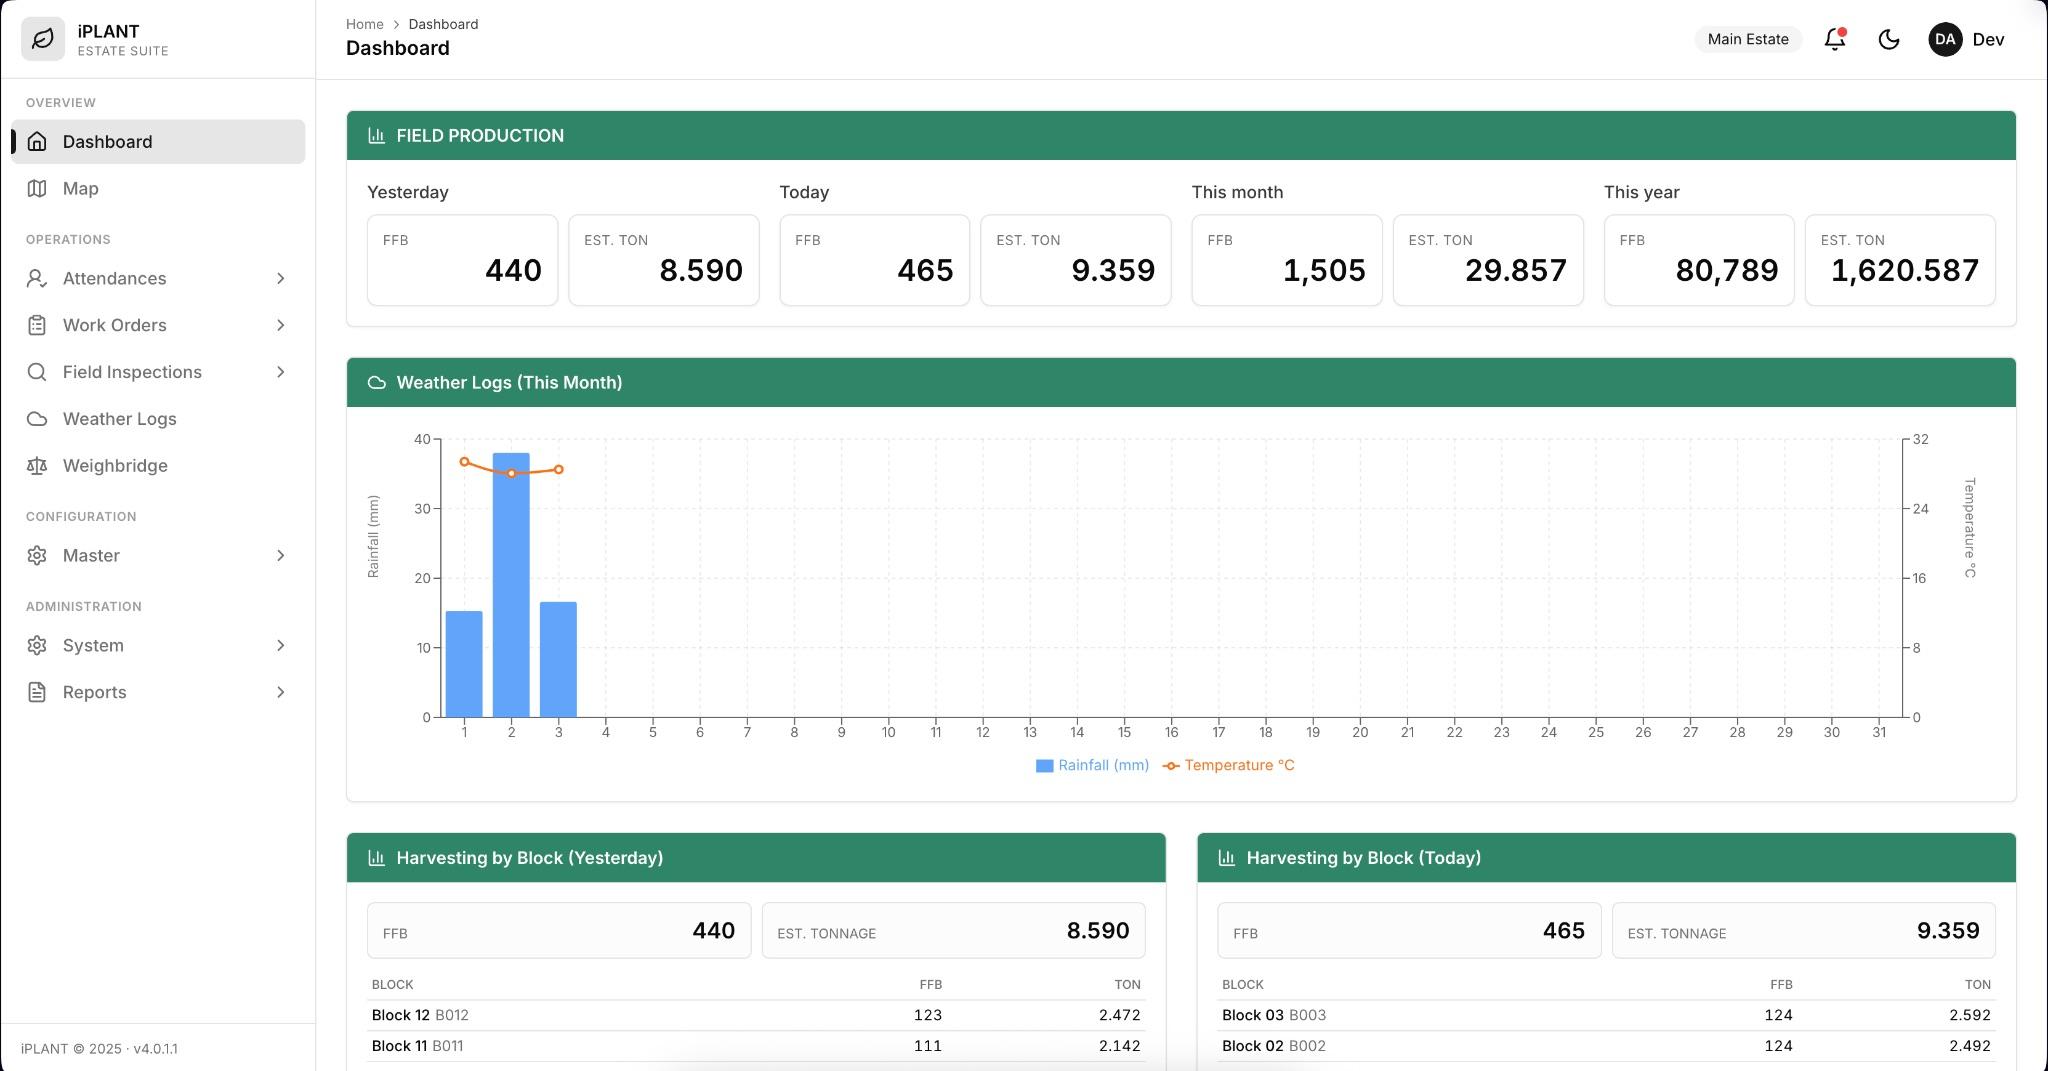
Task: Expand the Field Inspections chevron
Action: (x=281, y=372)
